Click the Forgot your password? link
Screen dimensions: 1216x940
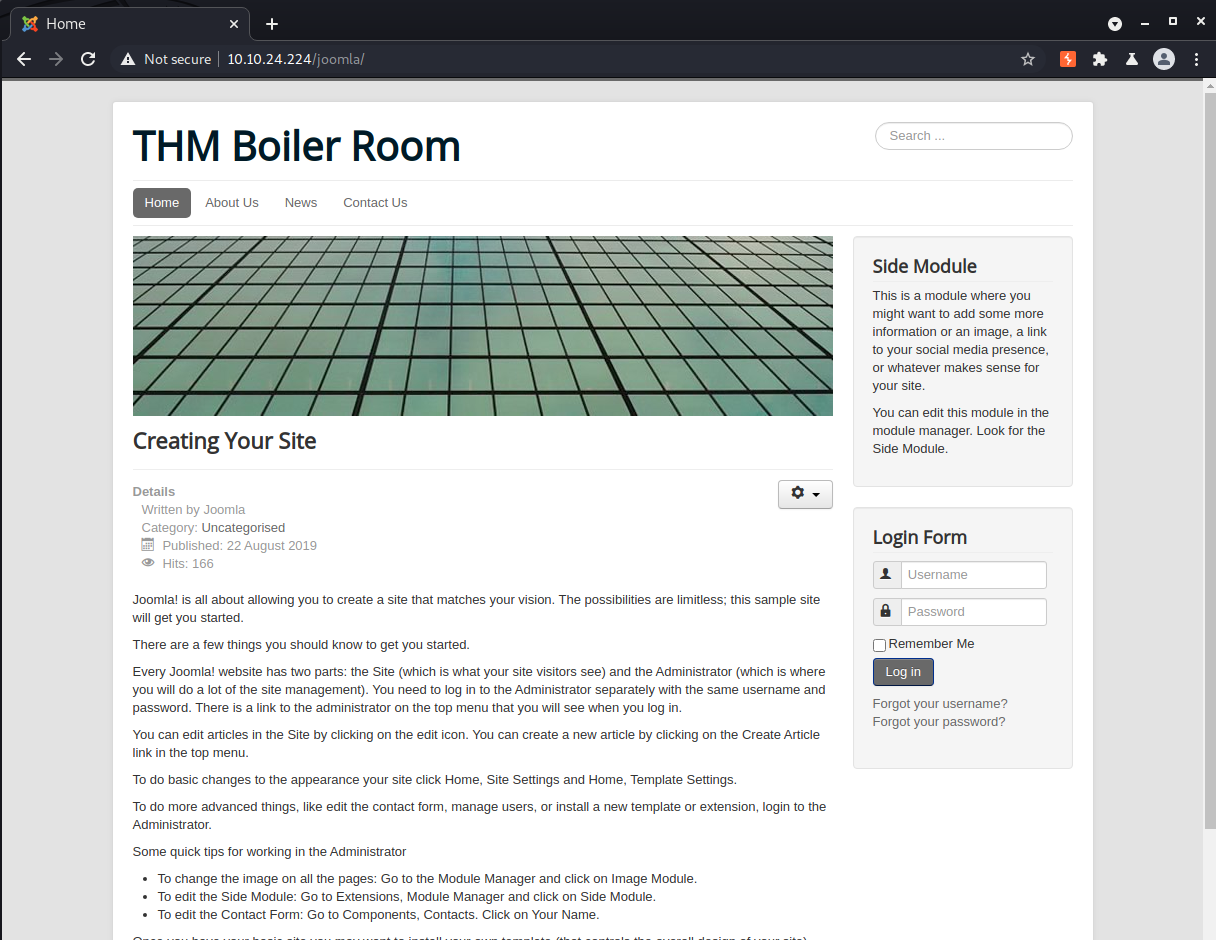(x=939, y=721)
